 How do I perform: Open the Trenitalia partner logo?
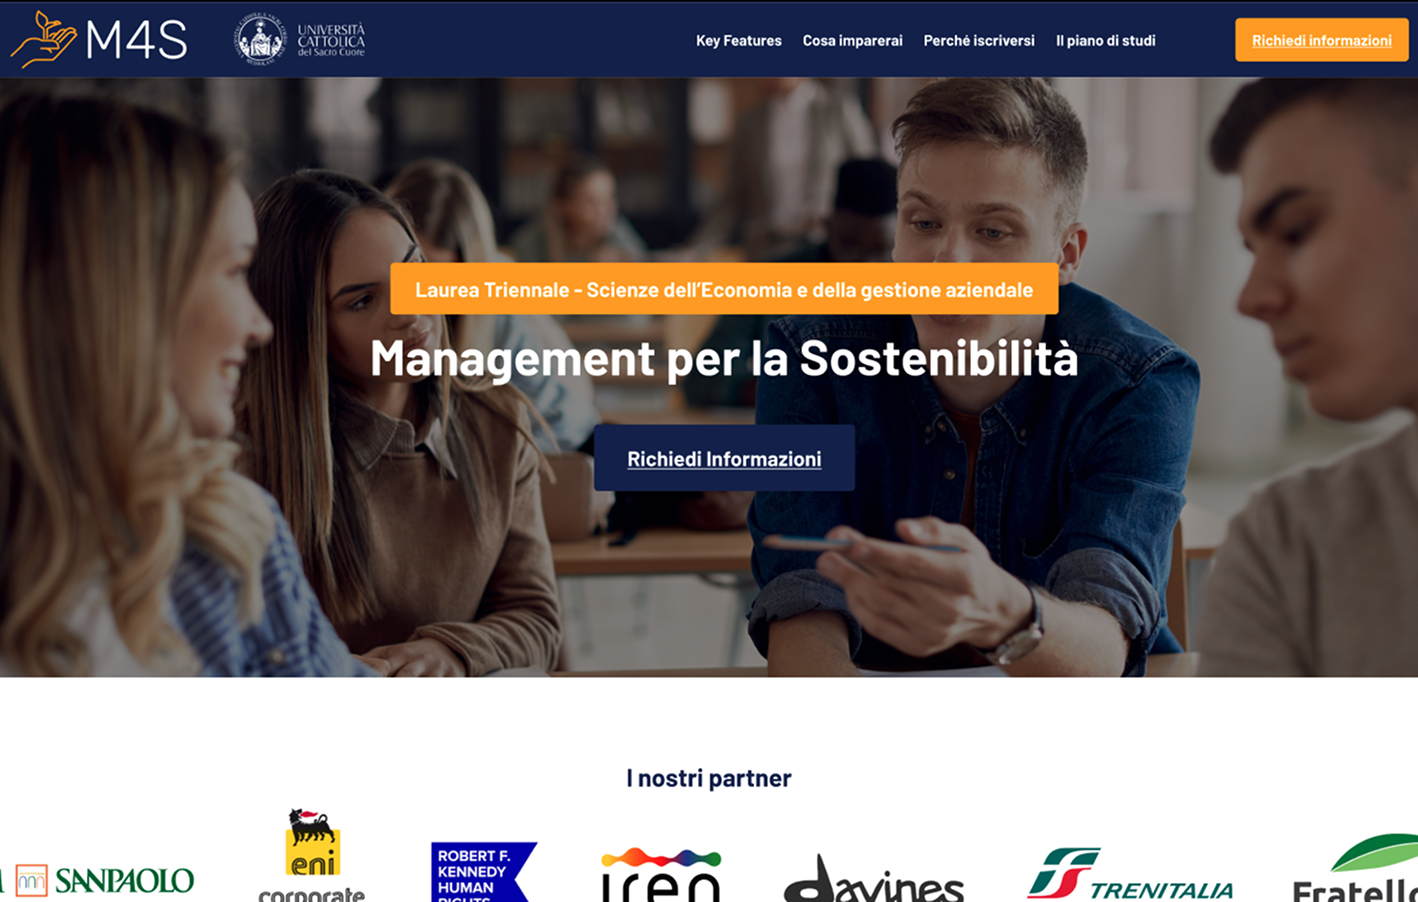pos(1130,874)
